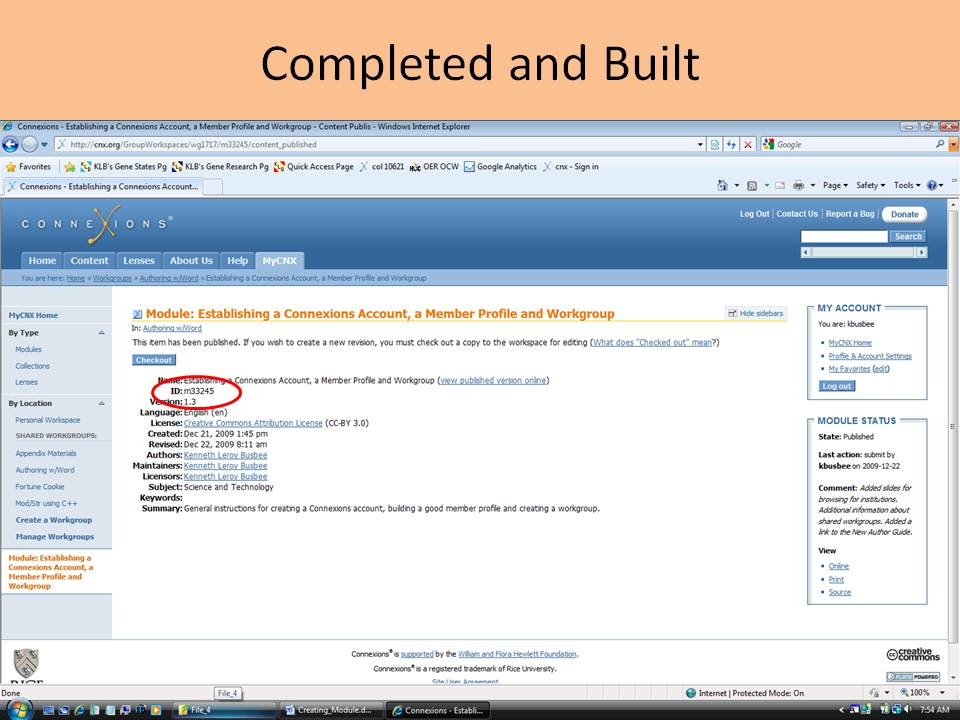The image size is (960, 720).
Task: Open the address bar history dropdown
Action: (x=700, y=144)
